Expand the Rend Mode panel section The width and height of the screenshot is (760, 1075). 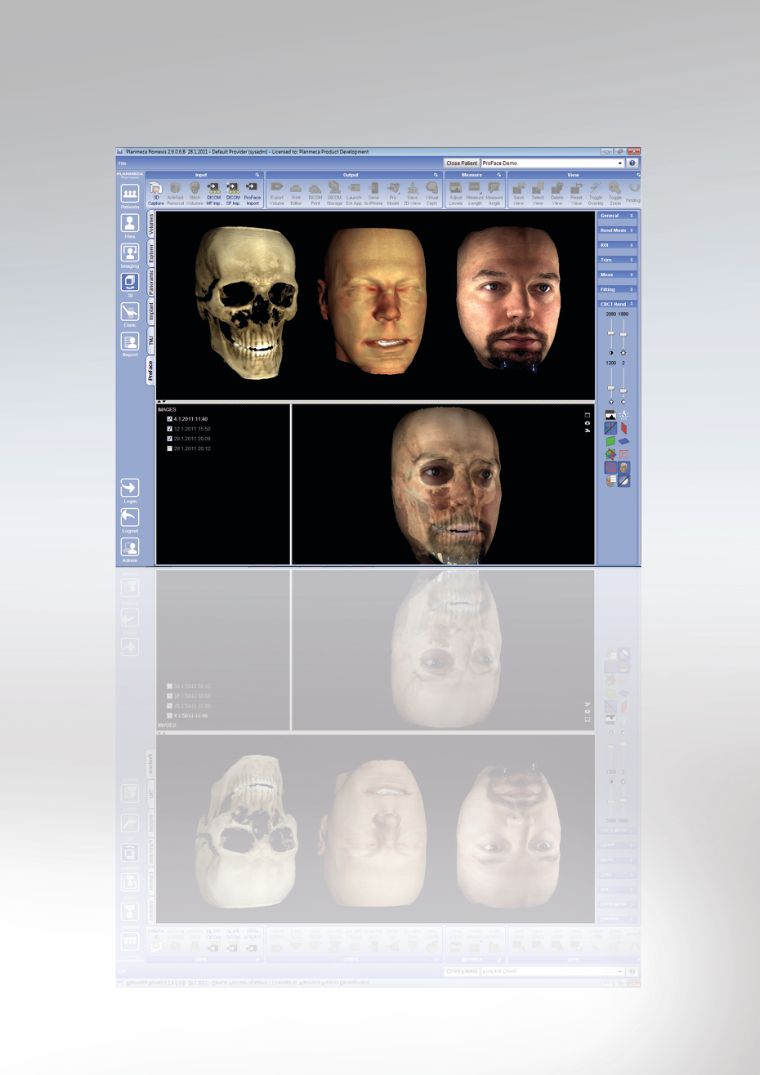[x=617, y=230]
